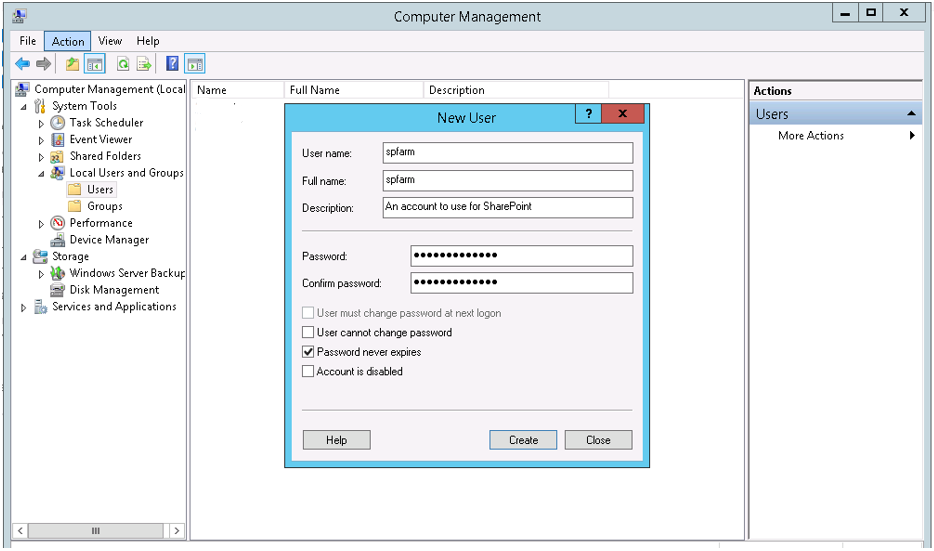Viewport: 934px width, 551px height.
Task: Click the Forward arrow toolbar icon
Action: pyautogui.click(x=43, y=64)
